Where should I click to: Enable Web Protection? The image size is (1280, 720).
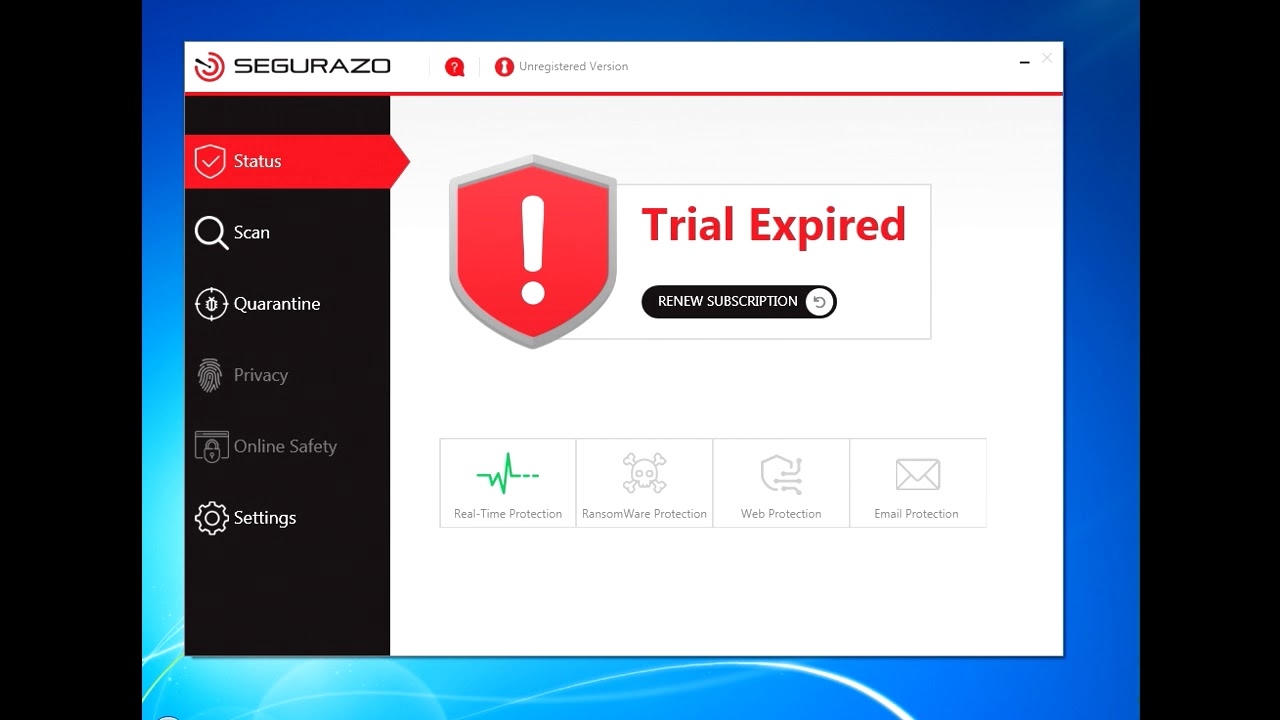click(780, 473)
